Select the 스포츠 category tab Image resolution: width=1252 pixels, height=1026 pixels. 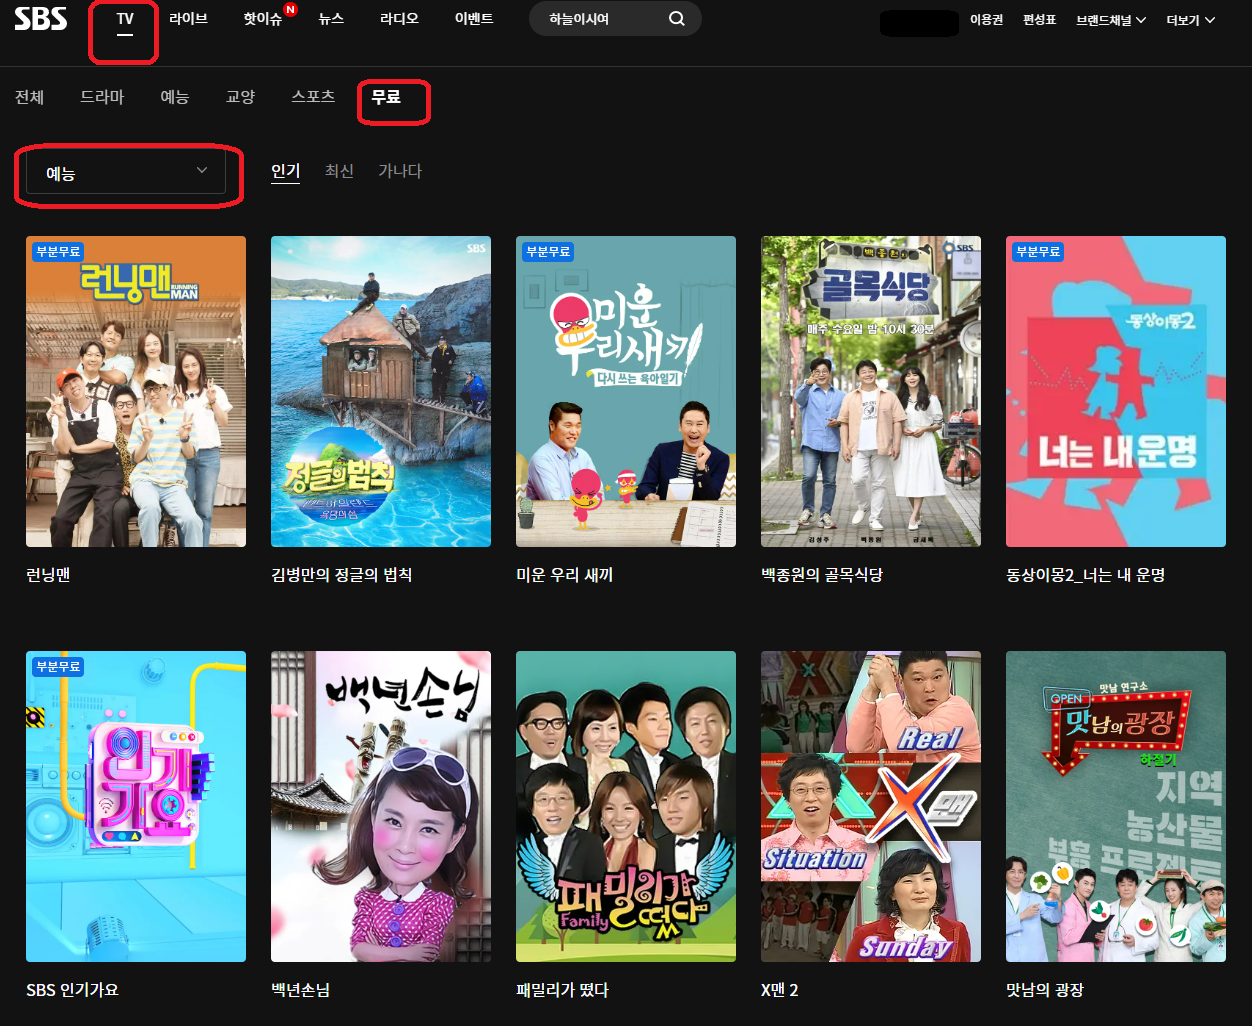pos(313,97)
